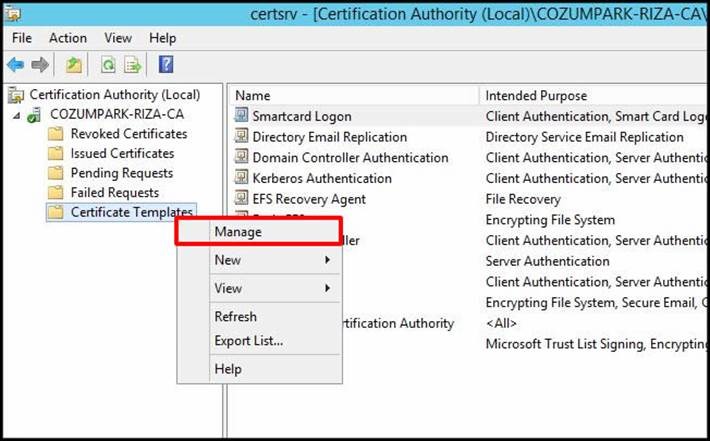This screenshot has width=710, height=441.
Task: Click the Directory Email Replication template icon
Action: [241, 136]
